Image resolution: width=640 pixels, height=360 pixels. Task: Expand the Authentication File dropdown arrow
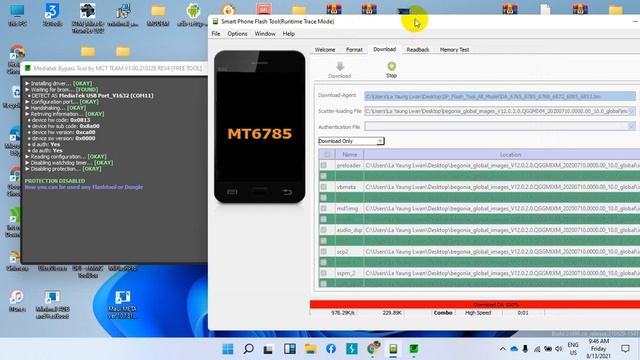[632, 127]
